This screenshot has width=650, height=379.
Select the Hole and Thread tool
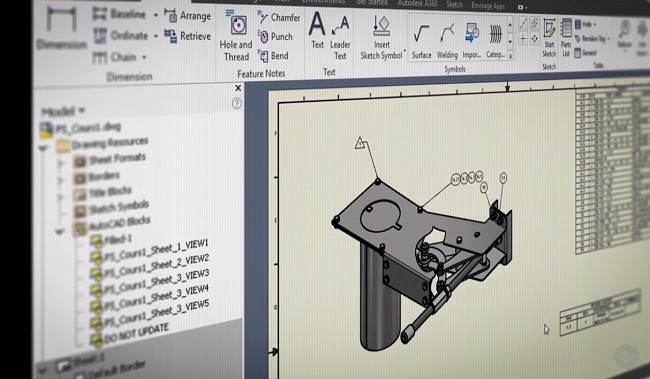point(236,36)
